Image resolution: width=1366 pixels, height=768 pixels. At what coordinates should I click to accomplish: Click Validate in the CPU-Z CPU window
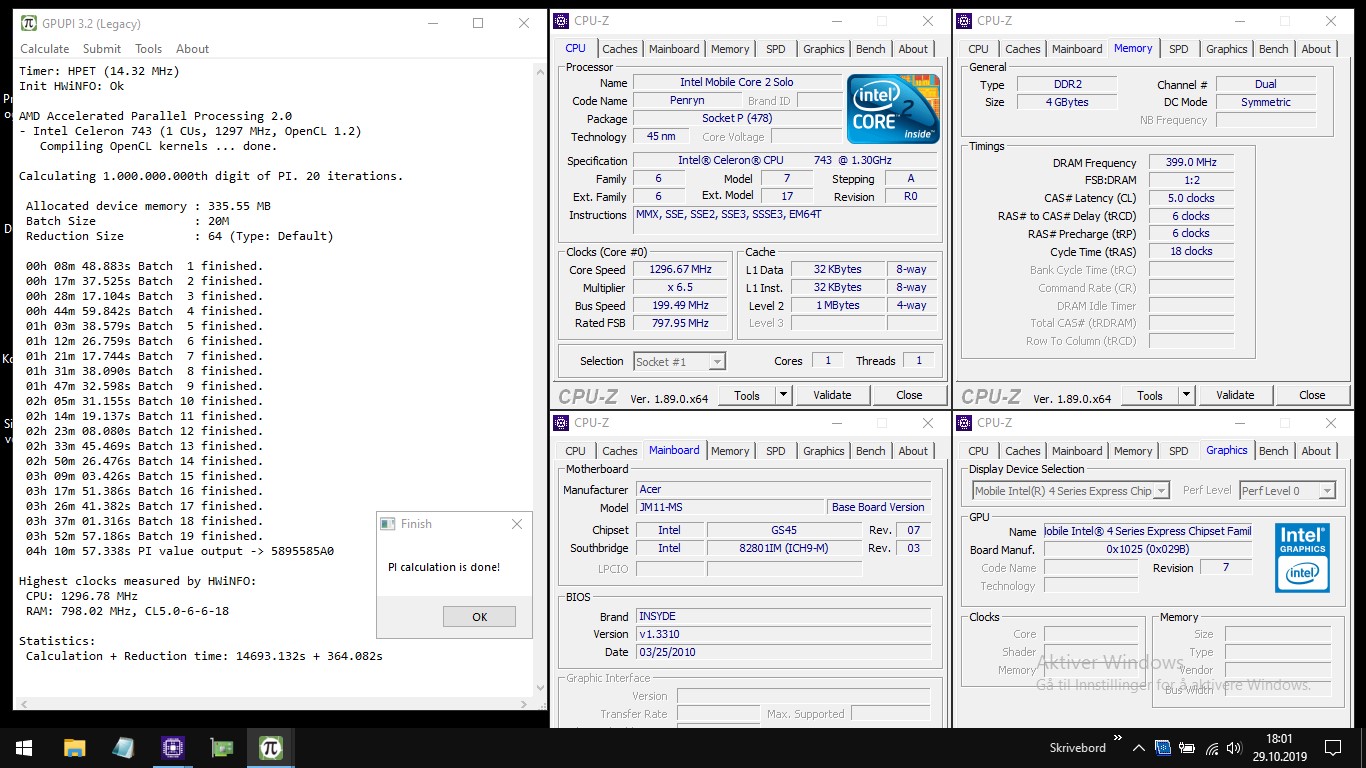[832, 395]
